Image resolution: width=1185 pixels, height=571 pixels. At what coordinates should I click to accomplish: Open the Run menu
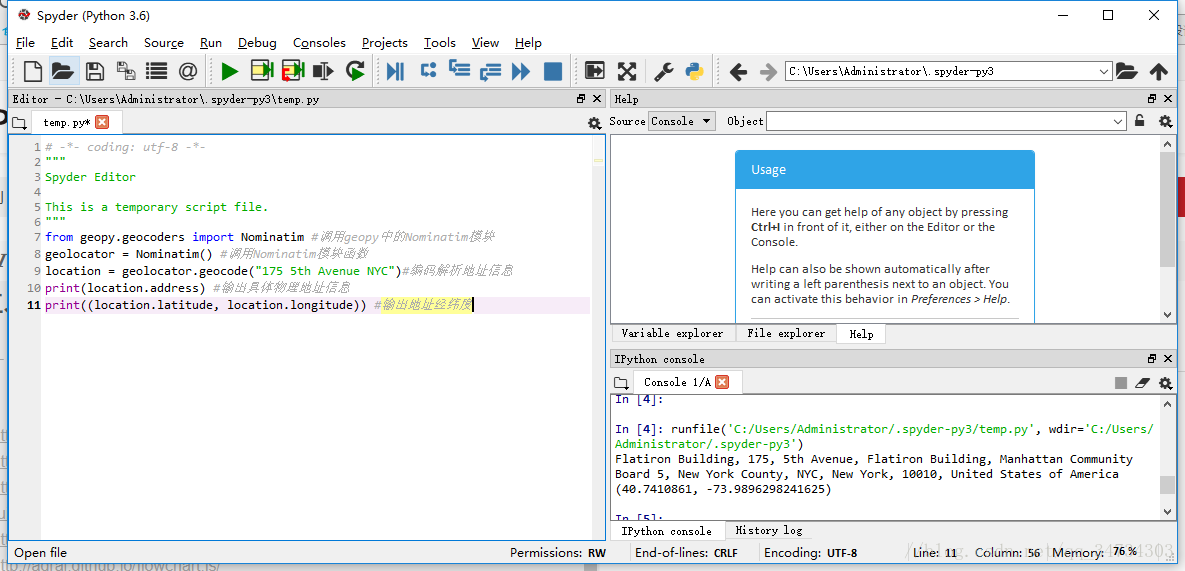point(211,43)
